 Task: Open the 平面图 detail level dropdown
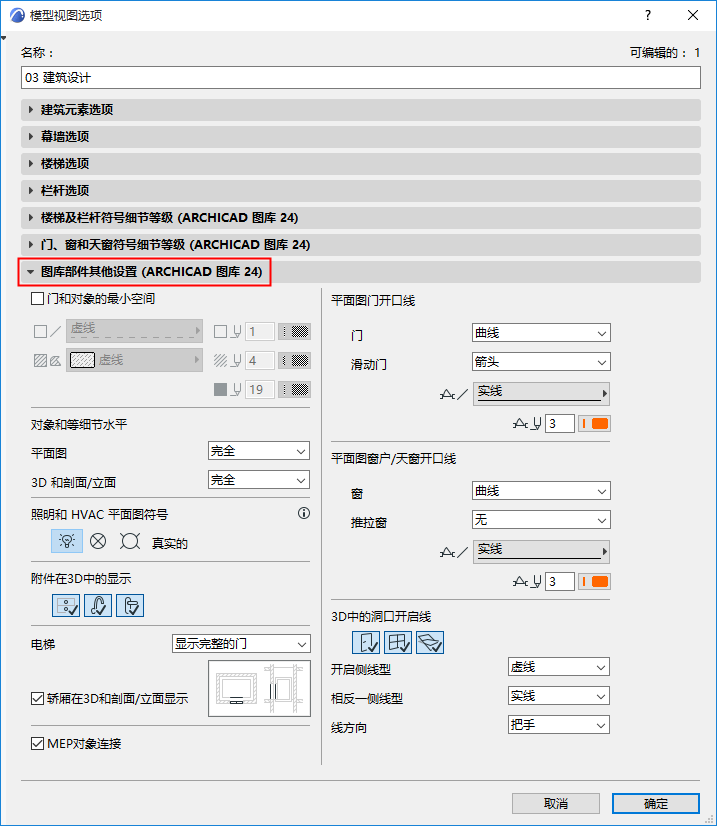pyautogui.click(x=259, y=451)
